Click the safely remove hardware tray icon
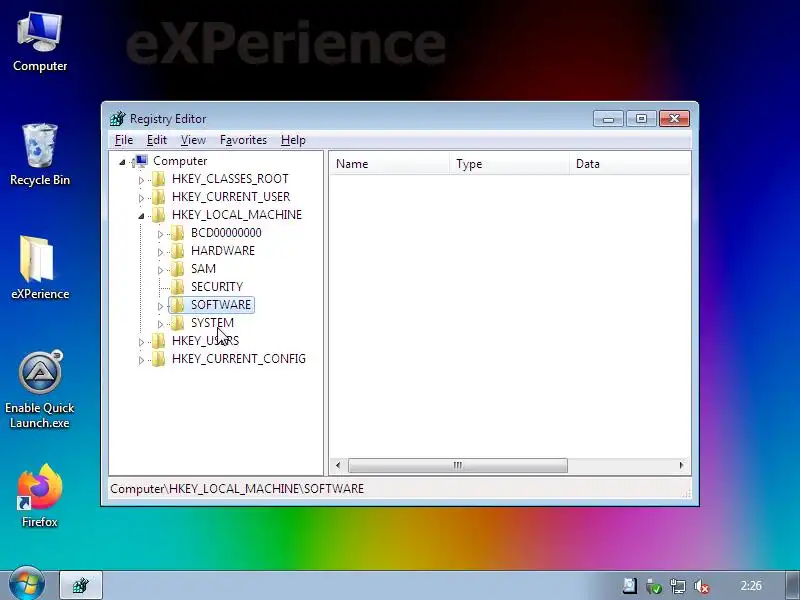 point(654,586)
